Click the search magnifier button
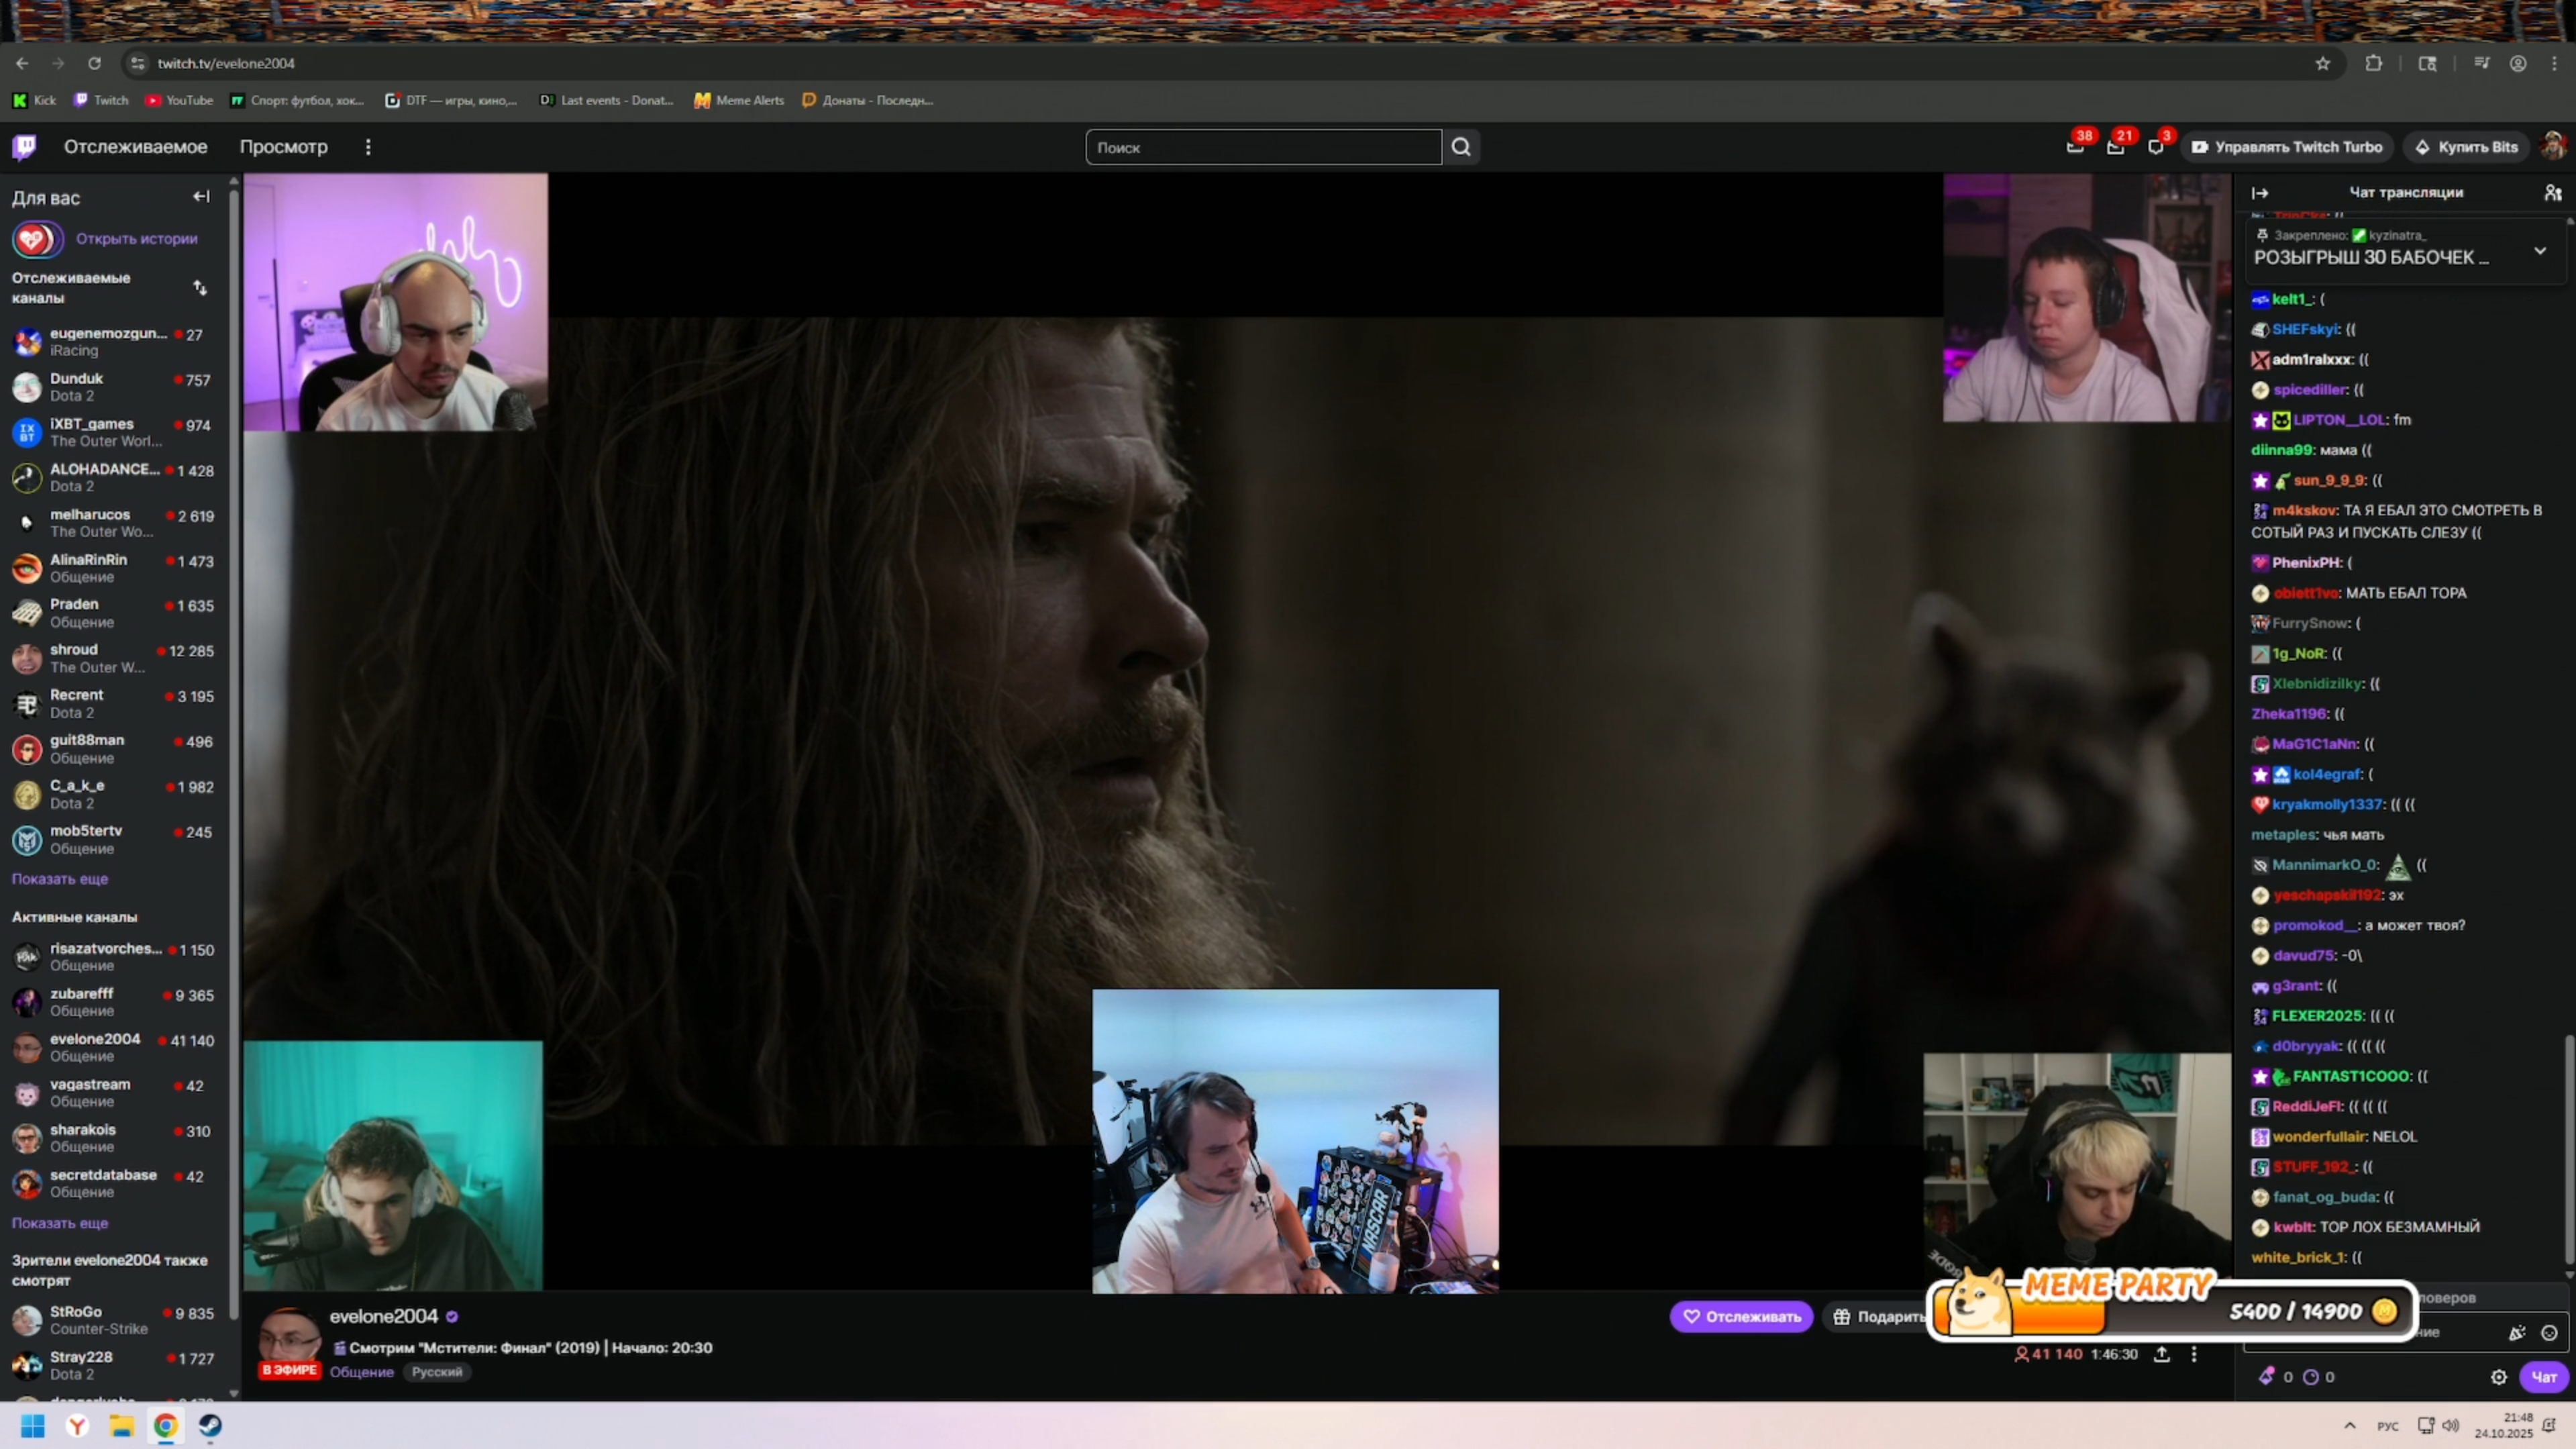Image resolution: width=2576 pixels, height=1449 pixels. (1461, 147)
